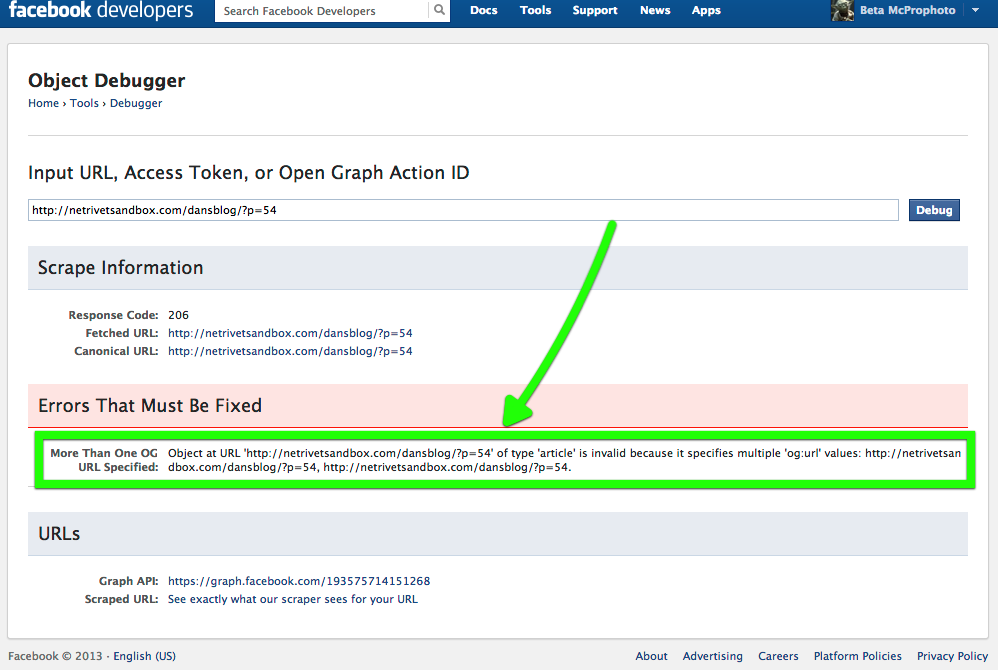Click the Debug button
The image size is (998, 670).
click(934, 210)
